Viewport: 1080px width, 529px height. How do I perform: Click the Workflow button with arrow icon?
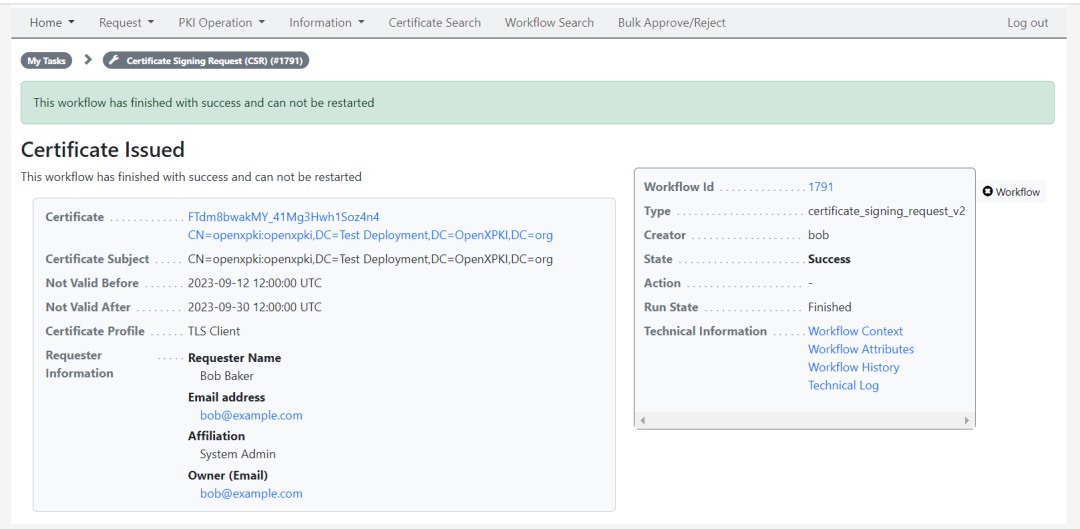1011,192
